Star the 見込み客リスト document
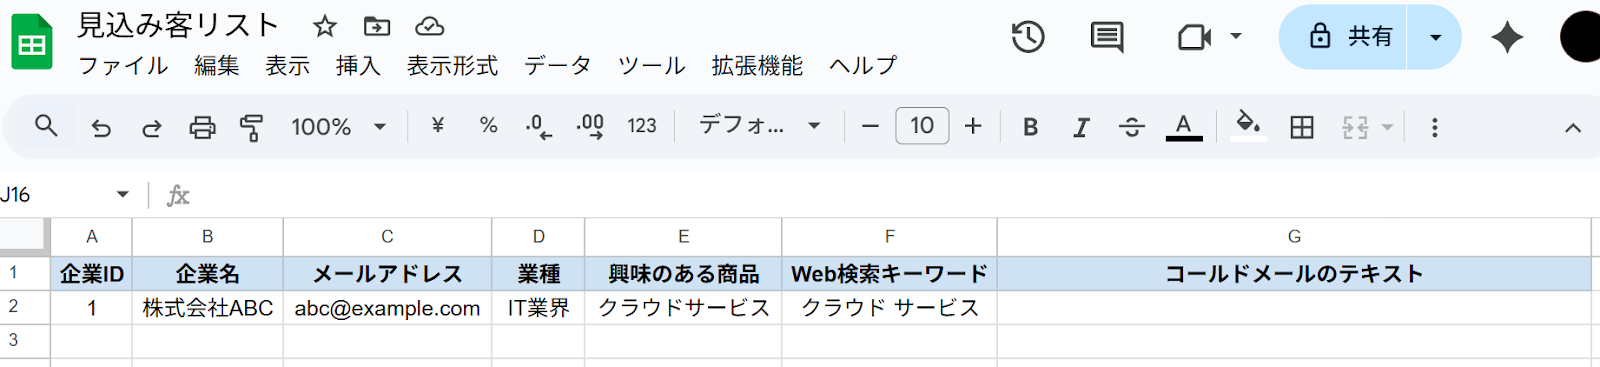This screenshot has height=367, width=1600. point(324,26)
